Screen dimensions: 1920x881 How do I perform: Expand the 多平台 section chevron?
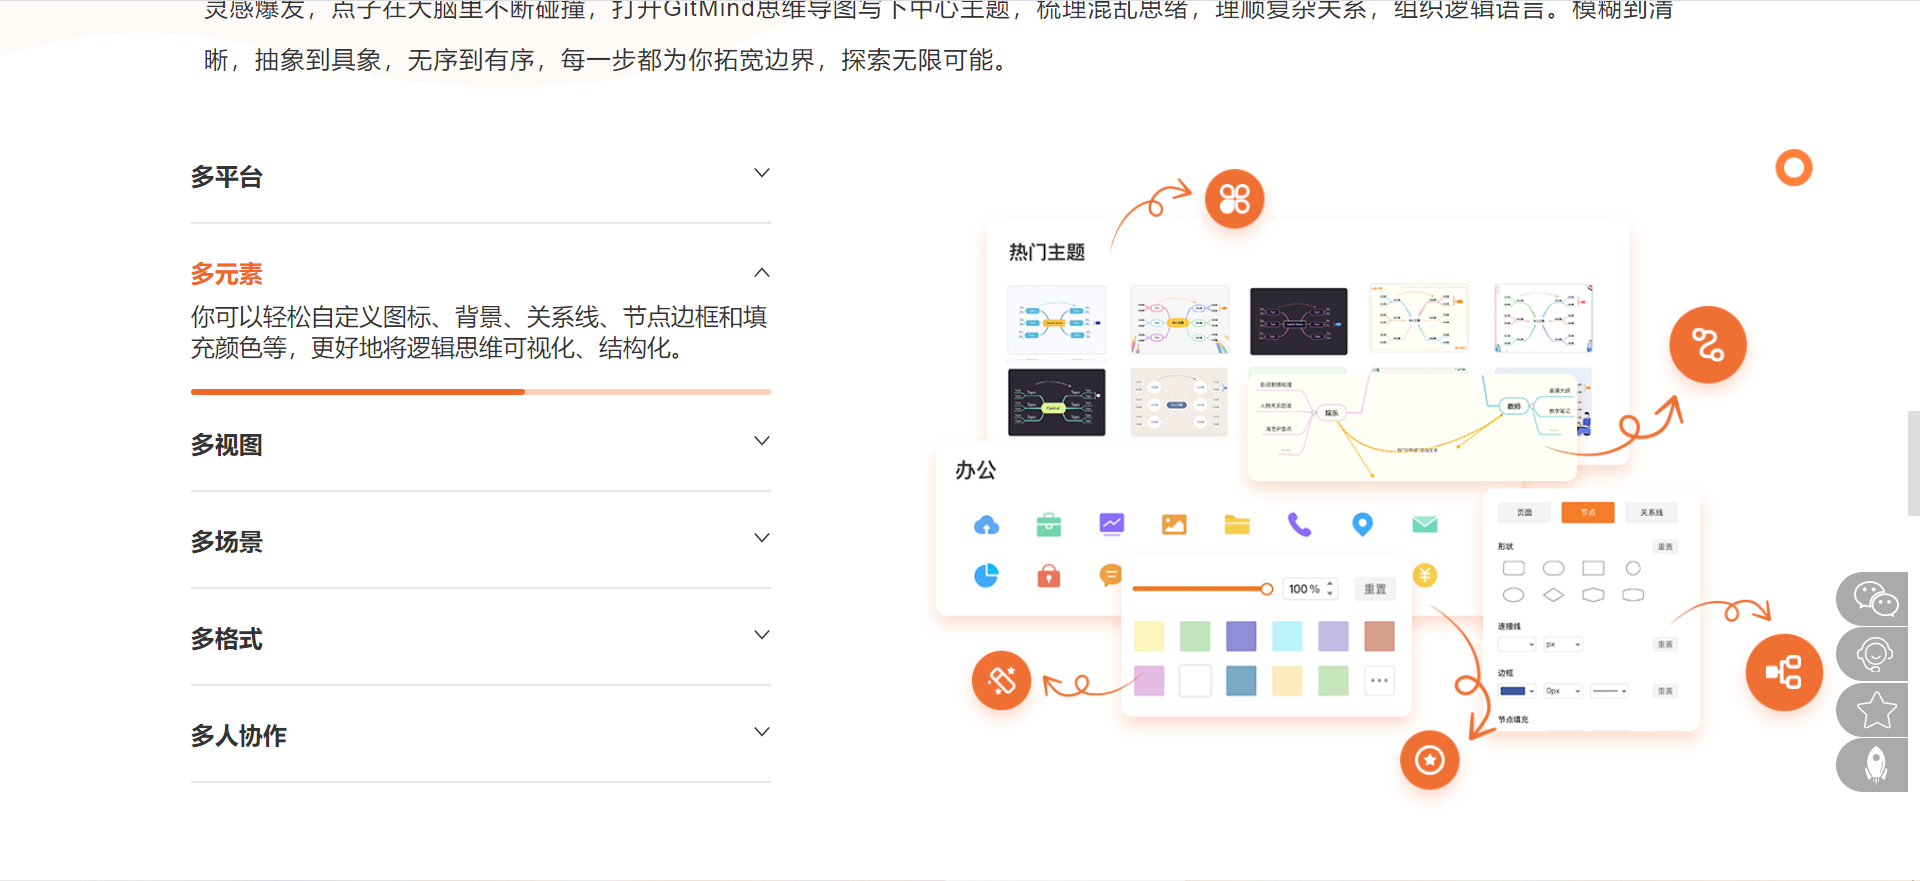point(762,173)
